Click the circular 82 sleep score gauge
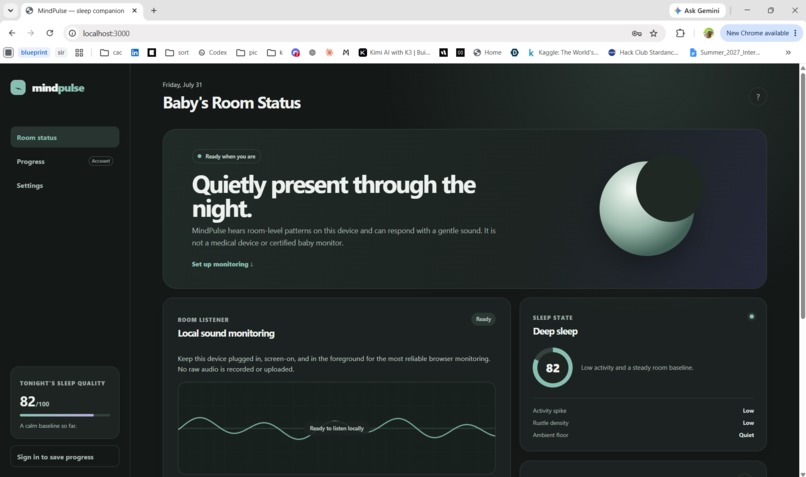 click(553, 368)
